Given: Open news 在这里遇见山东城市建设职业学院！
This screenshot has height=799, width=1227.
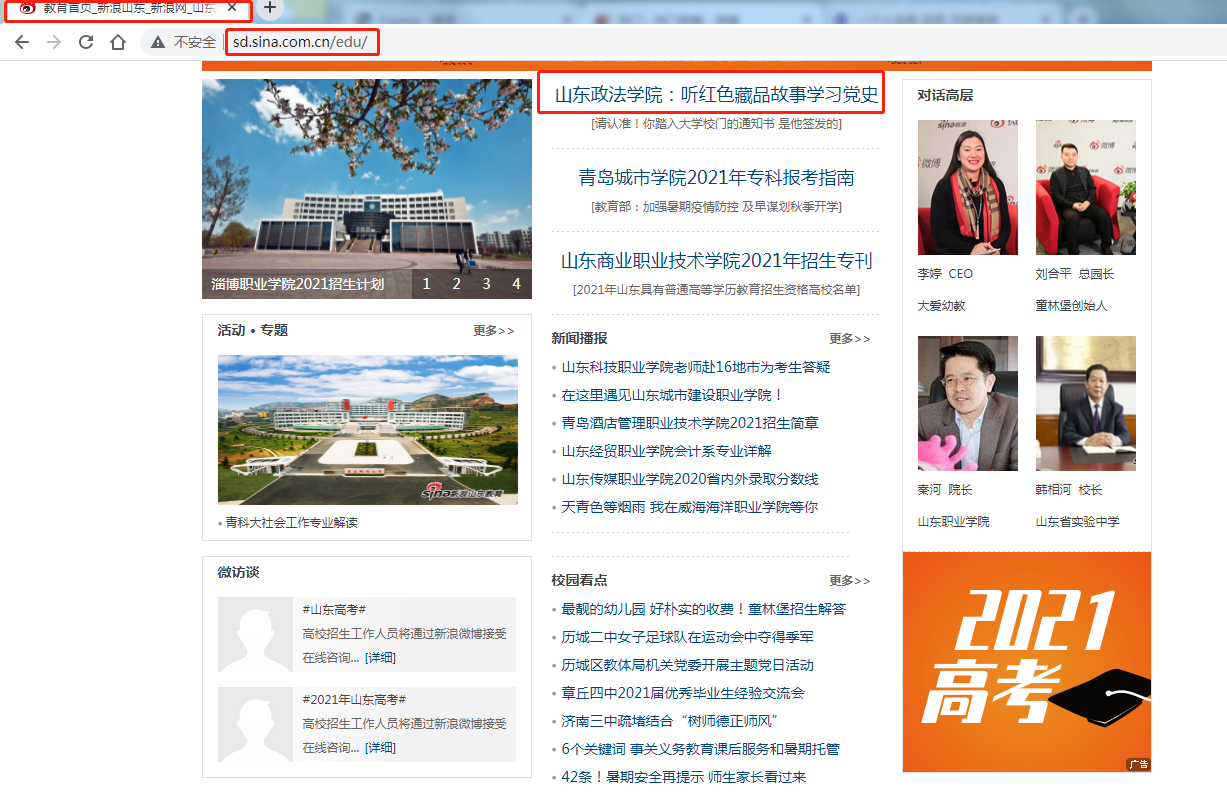Looking at the screenshot, I should click(672, 395).
